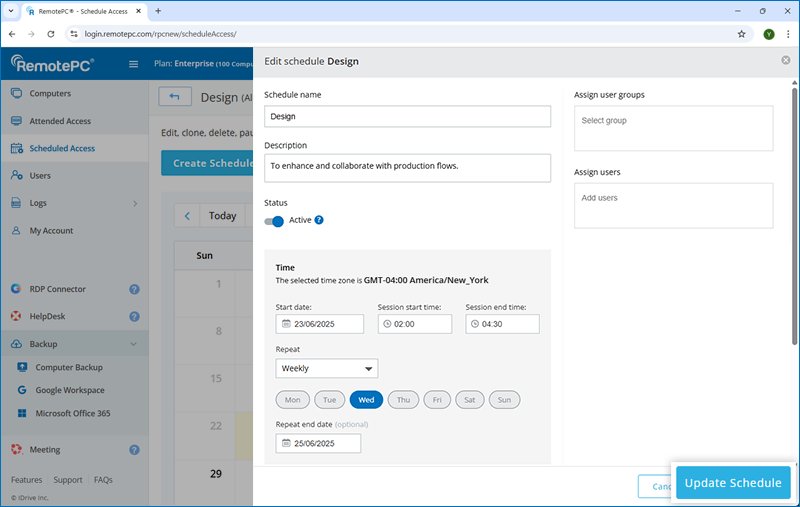Select the Fri day button

[435, 400]
